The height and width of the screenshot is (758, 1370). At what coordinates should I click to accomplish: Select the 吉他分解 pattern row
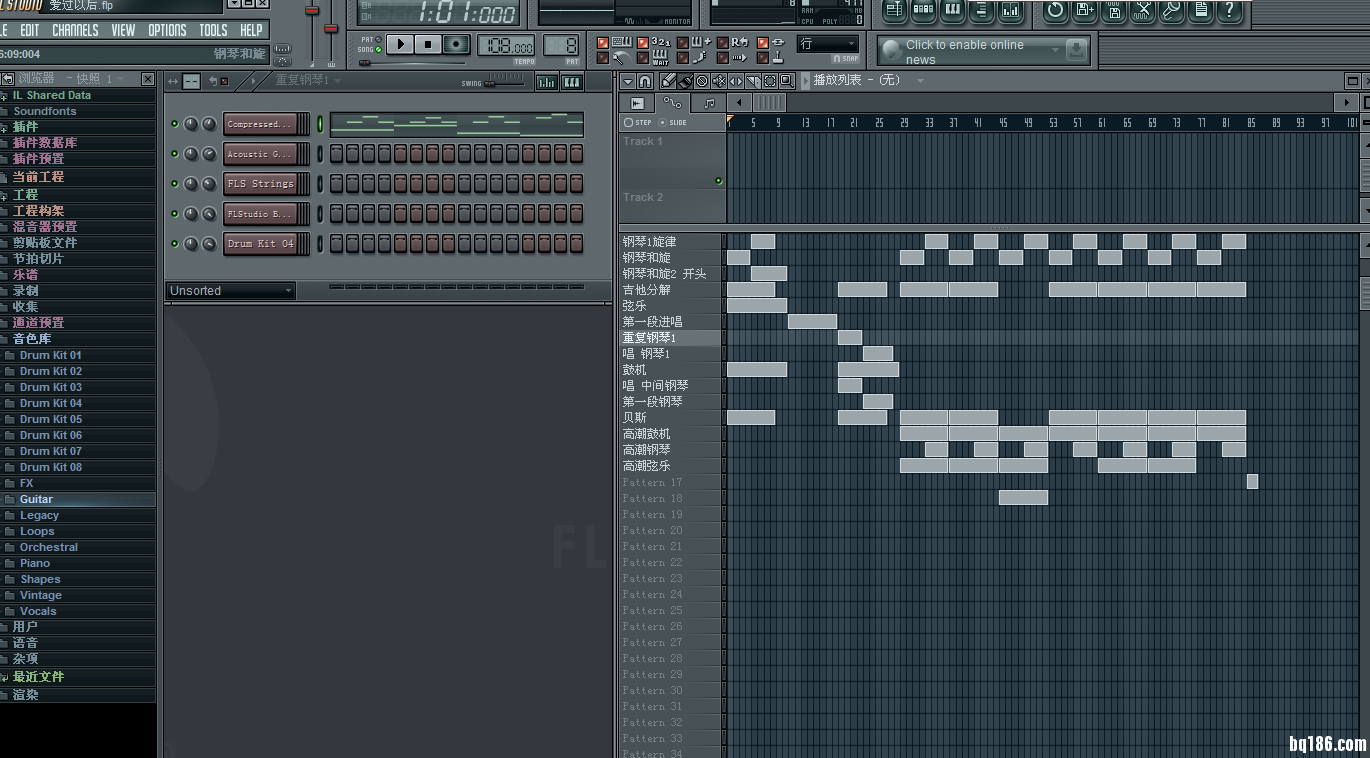[x=671, y=290]
